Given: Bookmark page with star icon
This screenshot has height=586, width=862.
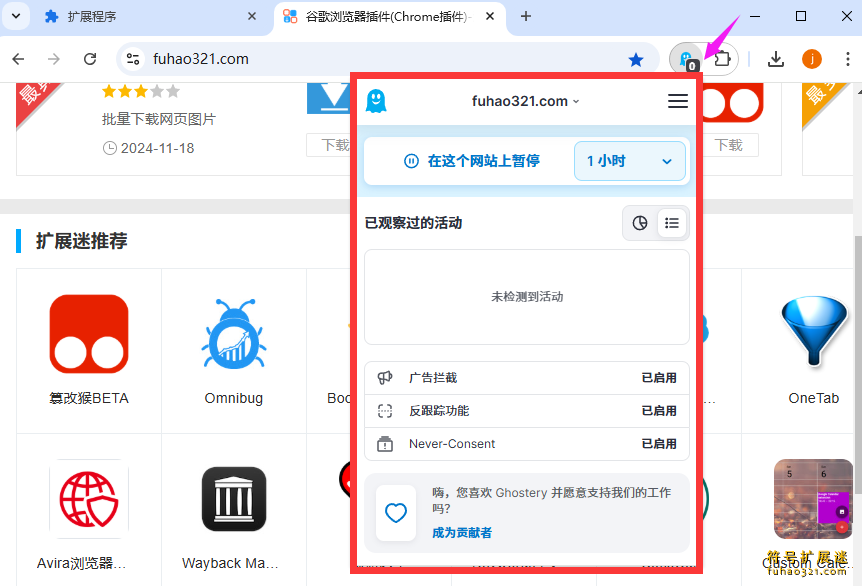Looking at the screenshot, I should tap(636, 59).
